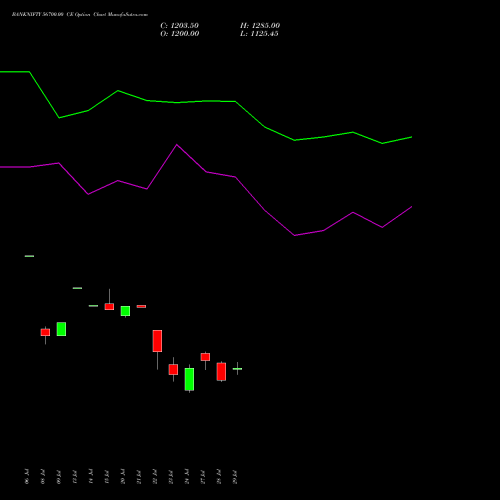Click the red candle on 28 Jul
Screen dimensions: 500x500
click(x=221, y=372)
